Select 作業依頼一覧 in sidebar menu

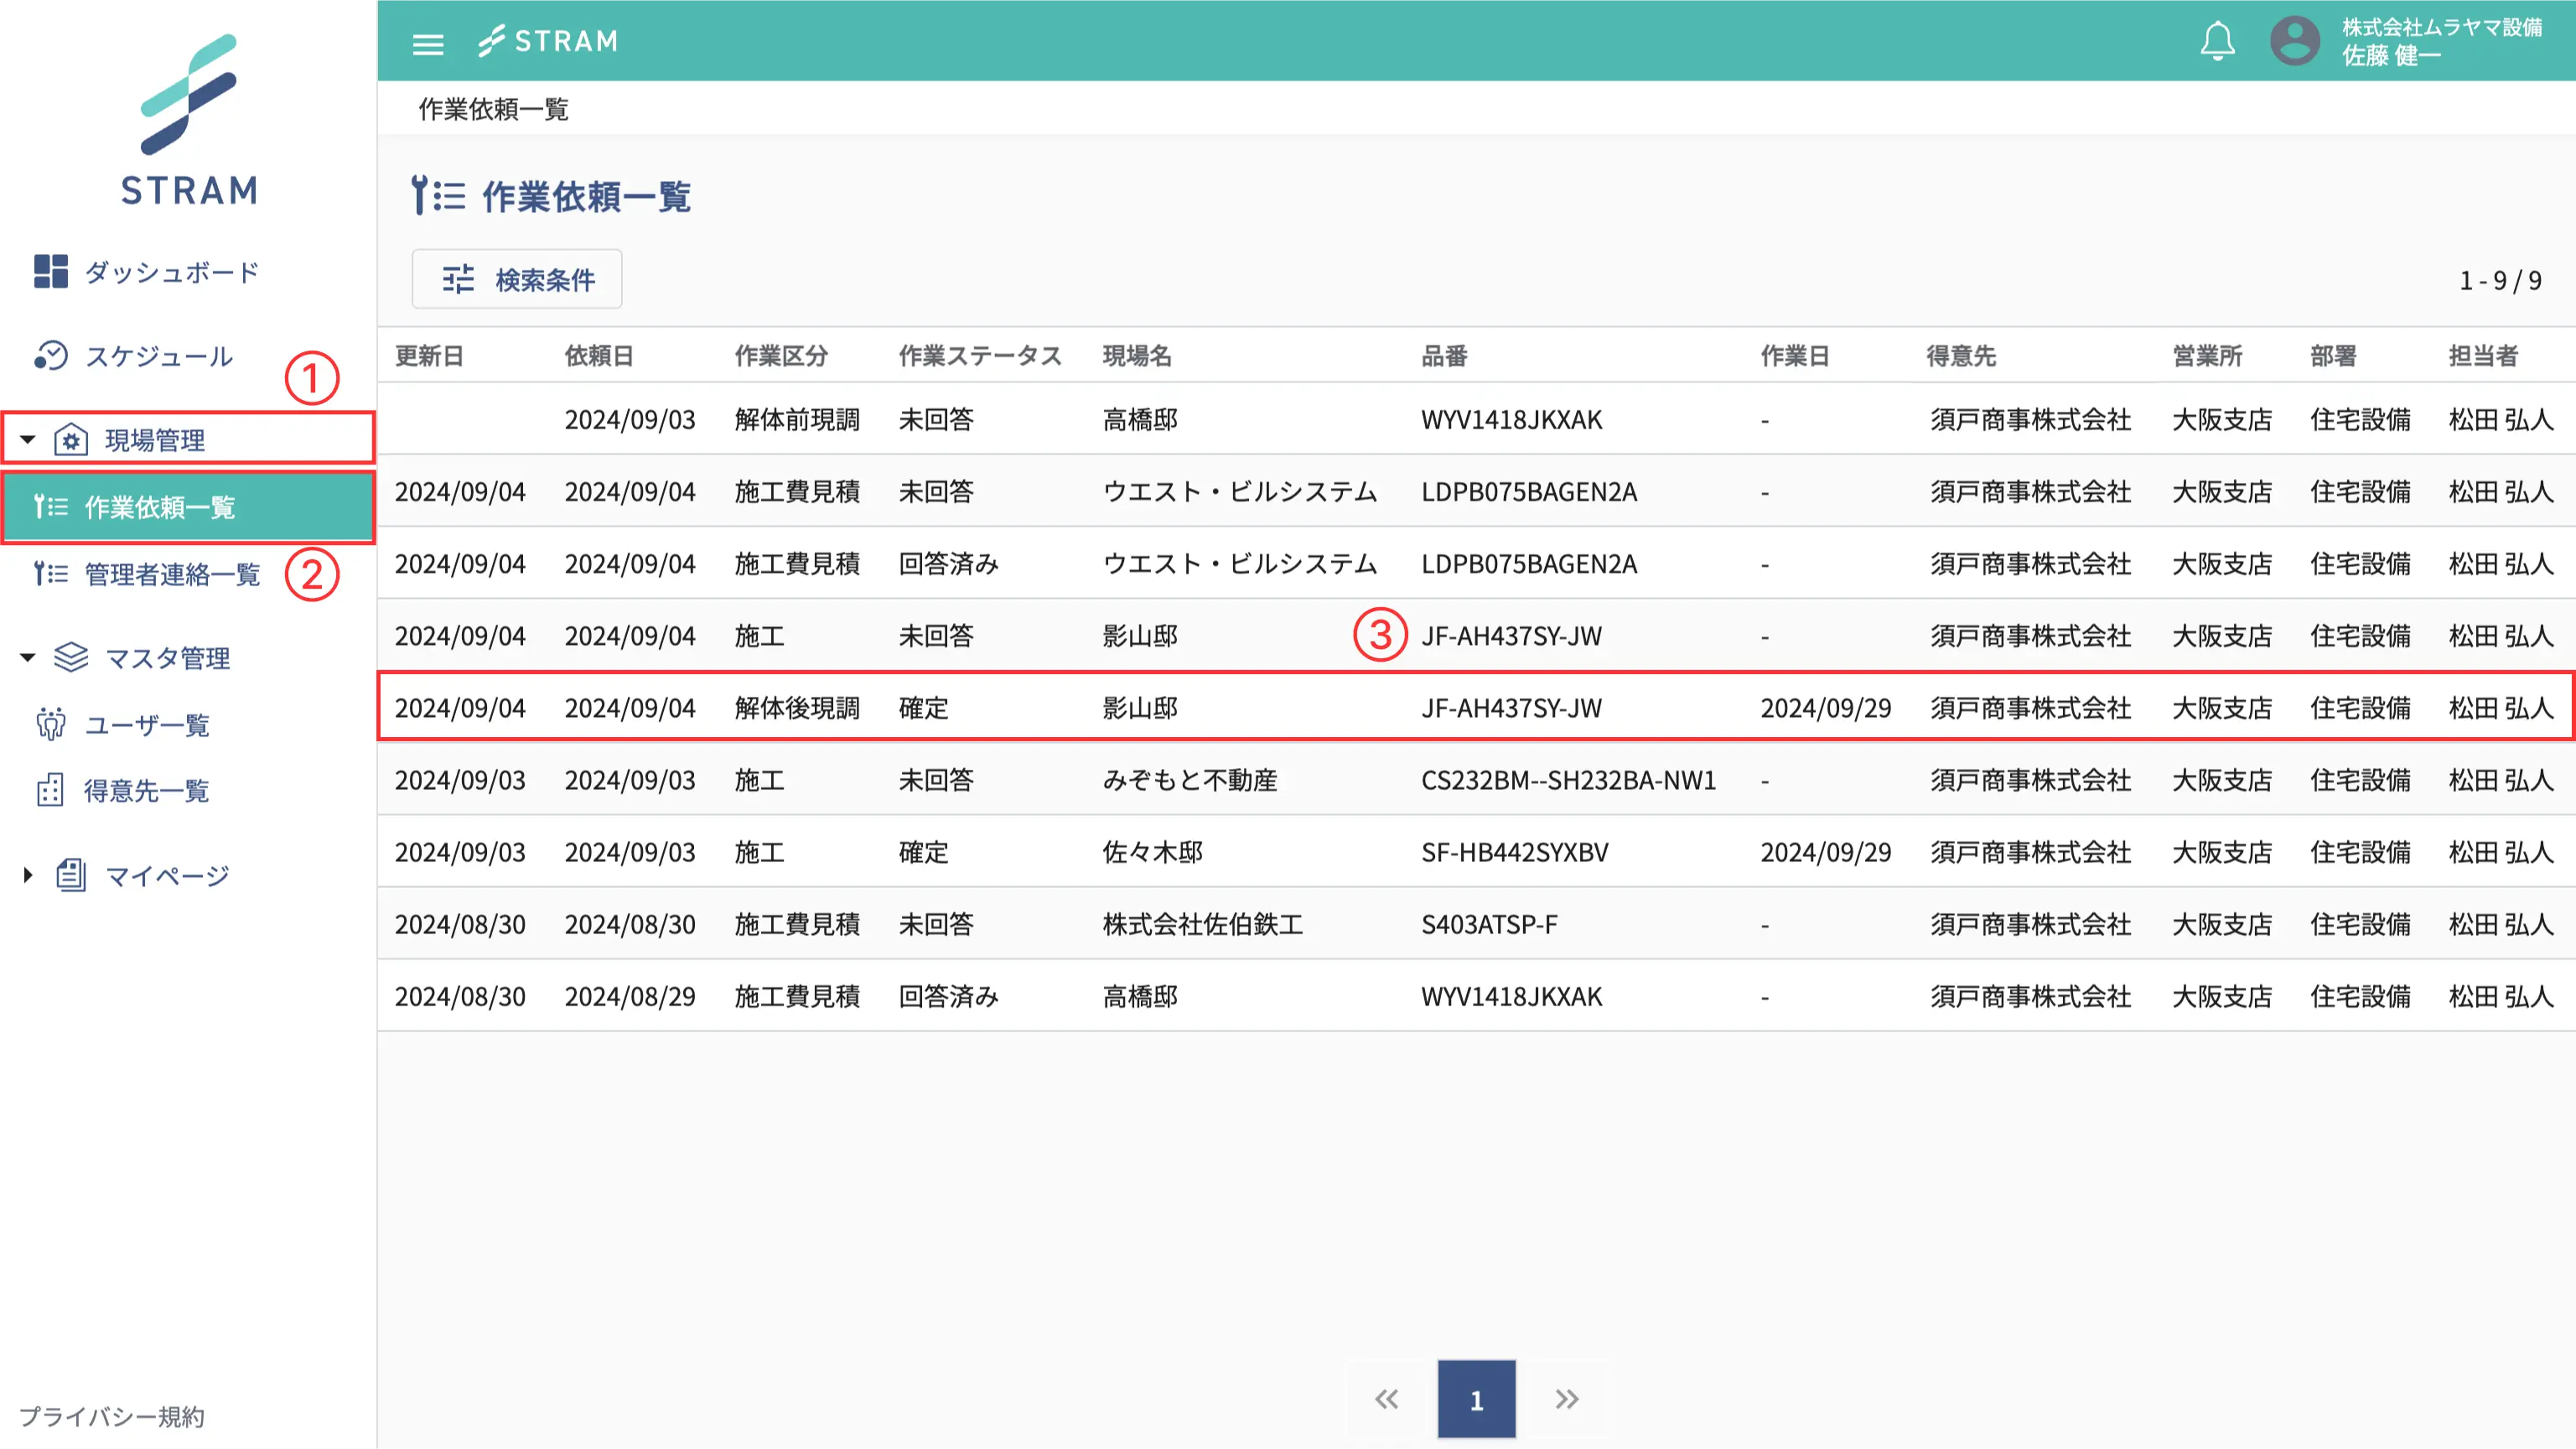click(160, 507)
